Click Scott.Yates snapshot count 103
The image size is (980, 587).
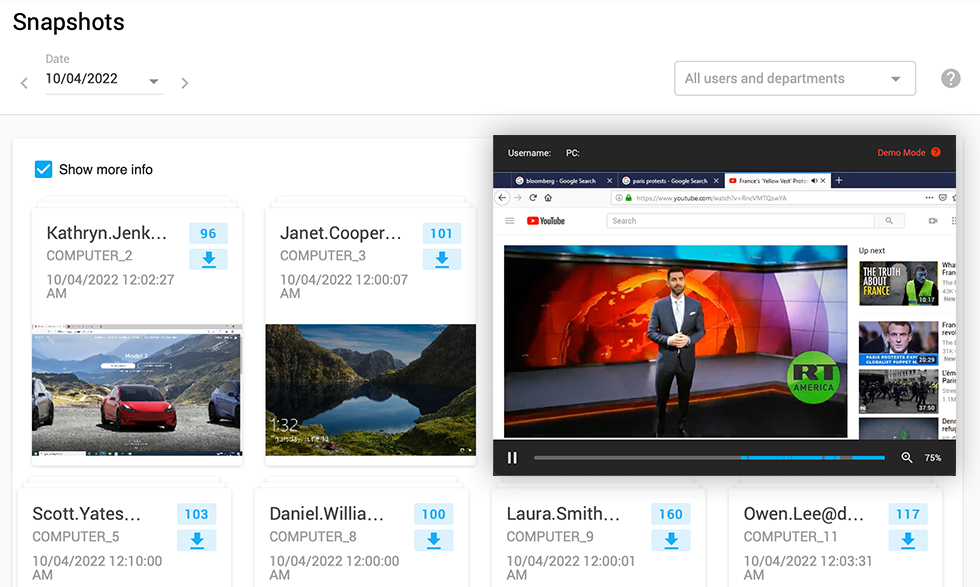click(196, 514)
